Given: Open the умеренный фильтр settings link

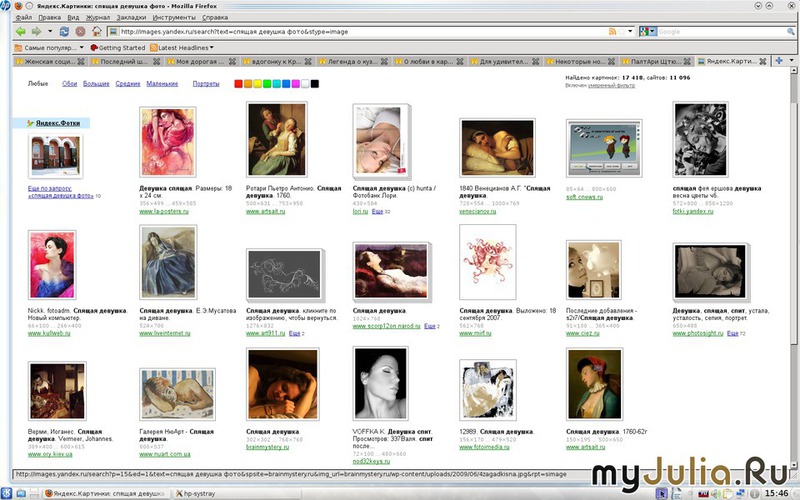Looking at the screenshot, I should [611, 86].
